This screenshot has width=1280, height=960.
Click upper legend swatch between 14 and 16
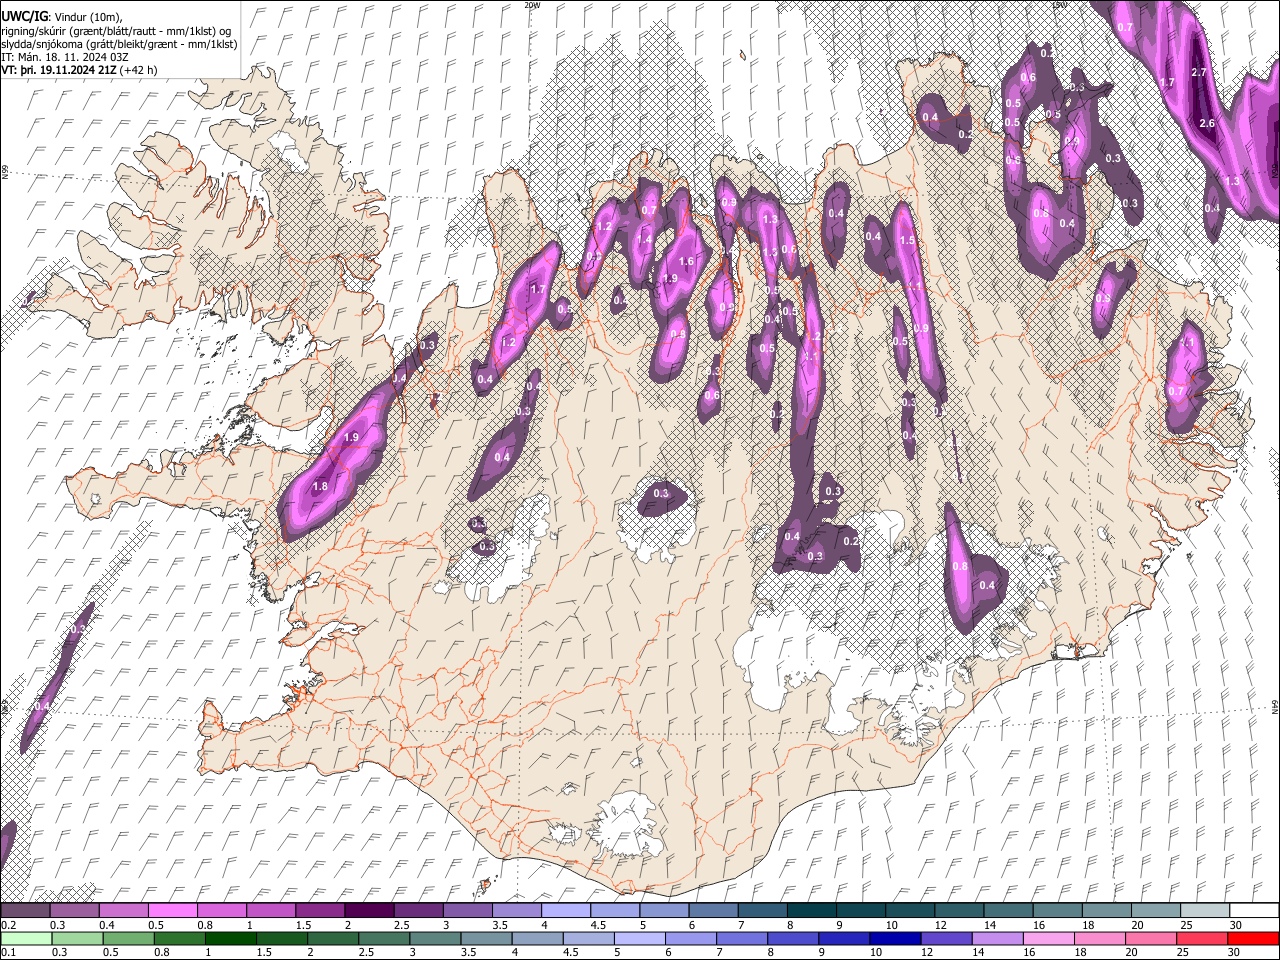pos(1008,911)
